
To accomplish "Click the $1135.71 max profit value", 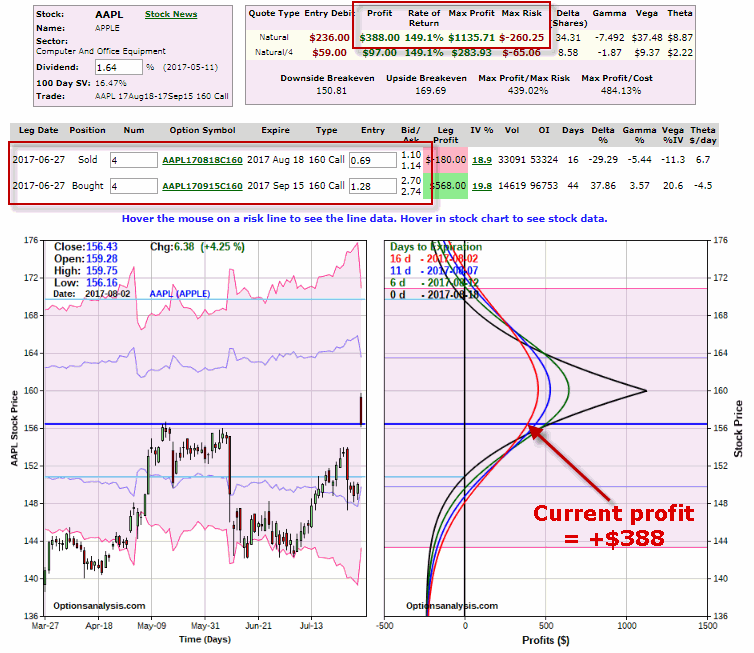I will coord(471,38).
